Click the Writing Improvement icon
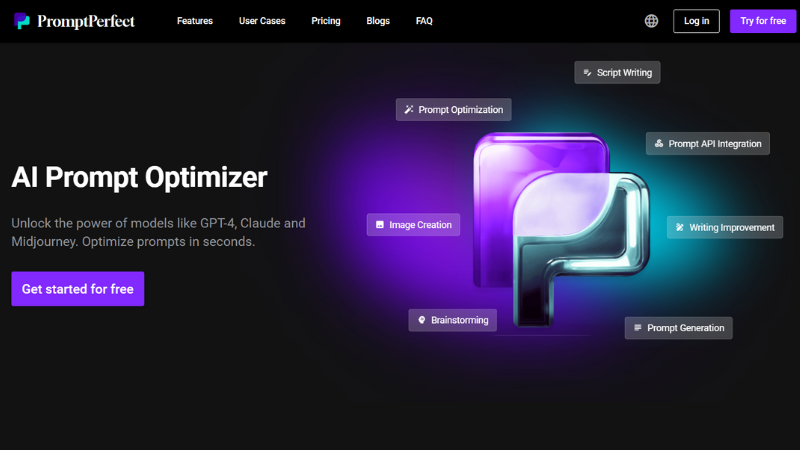Viewport: 800px width, 450px height. (x=680, y=227)
